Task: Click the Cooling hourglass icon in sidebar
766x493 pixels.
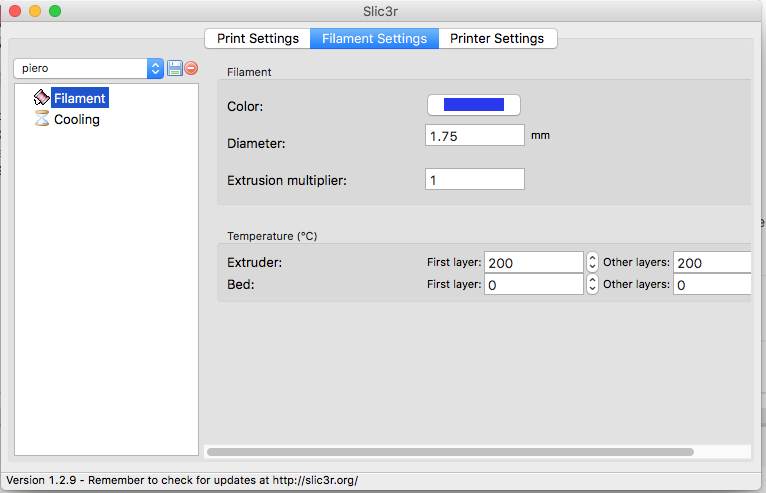Action: coord(41,119)
